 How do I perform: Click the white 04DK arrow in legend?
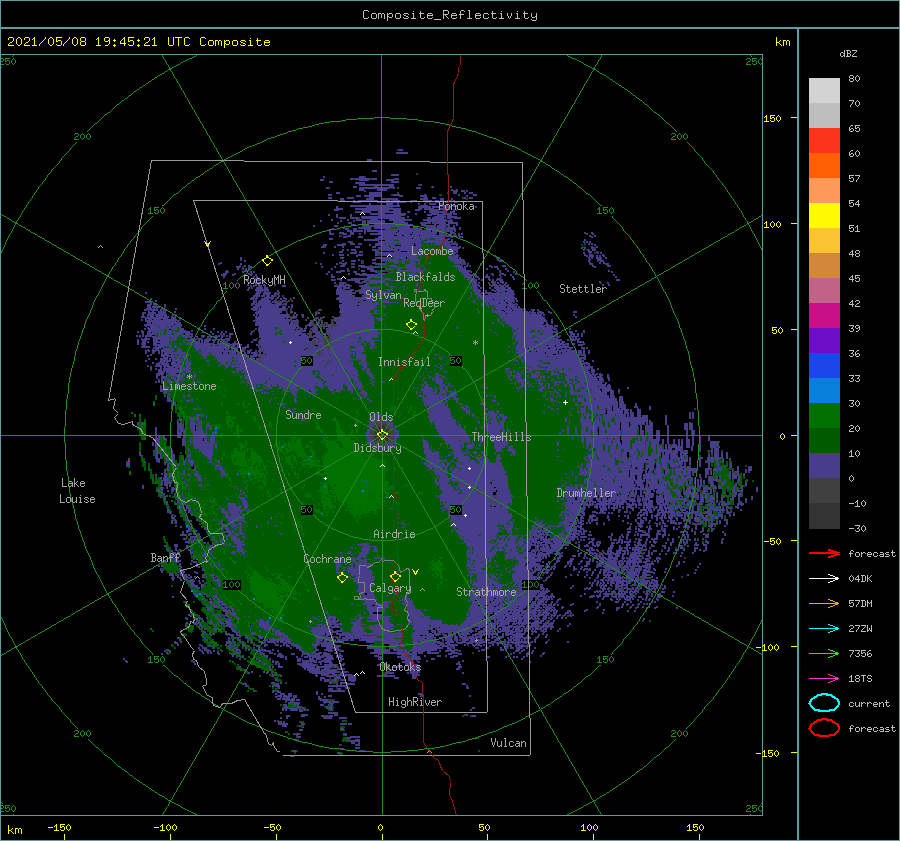pyautogui.click(x=824, y=579)
